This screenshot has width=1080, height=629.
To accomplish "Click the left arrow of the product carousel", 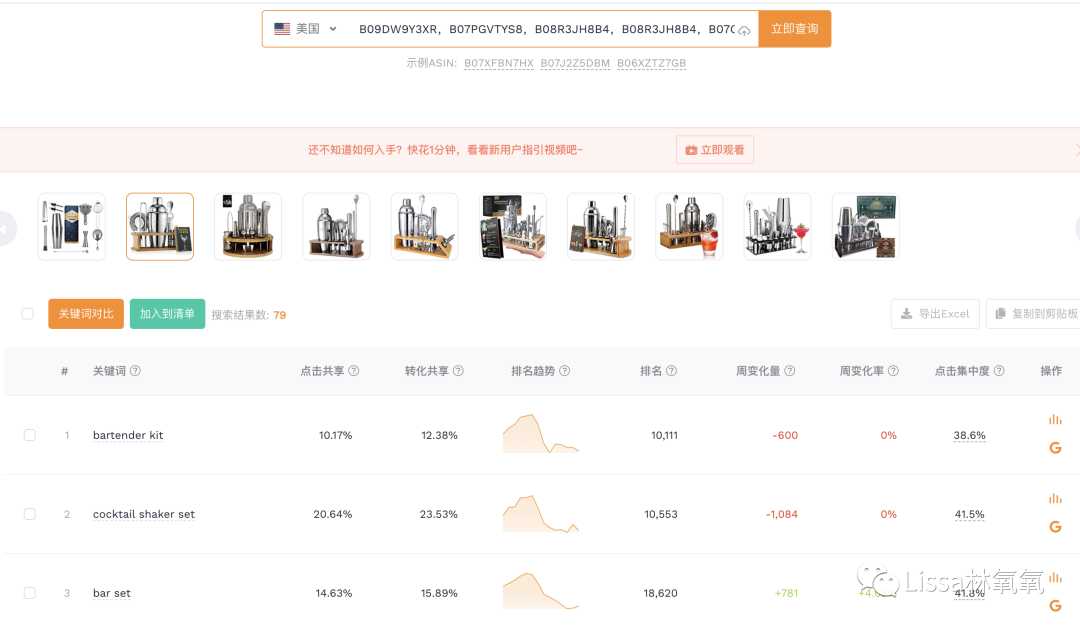I will click(8, 227).
